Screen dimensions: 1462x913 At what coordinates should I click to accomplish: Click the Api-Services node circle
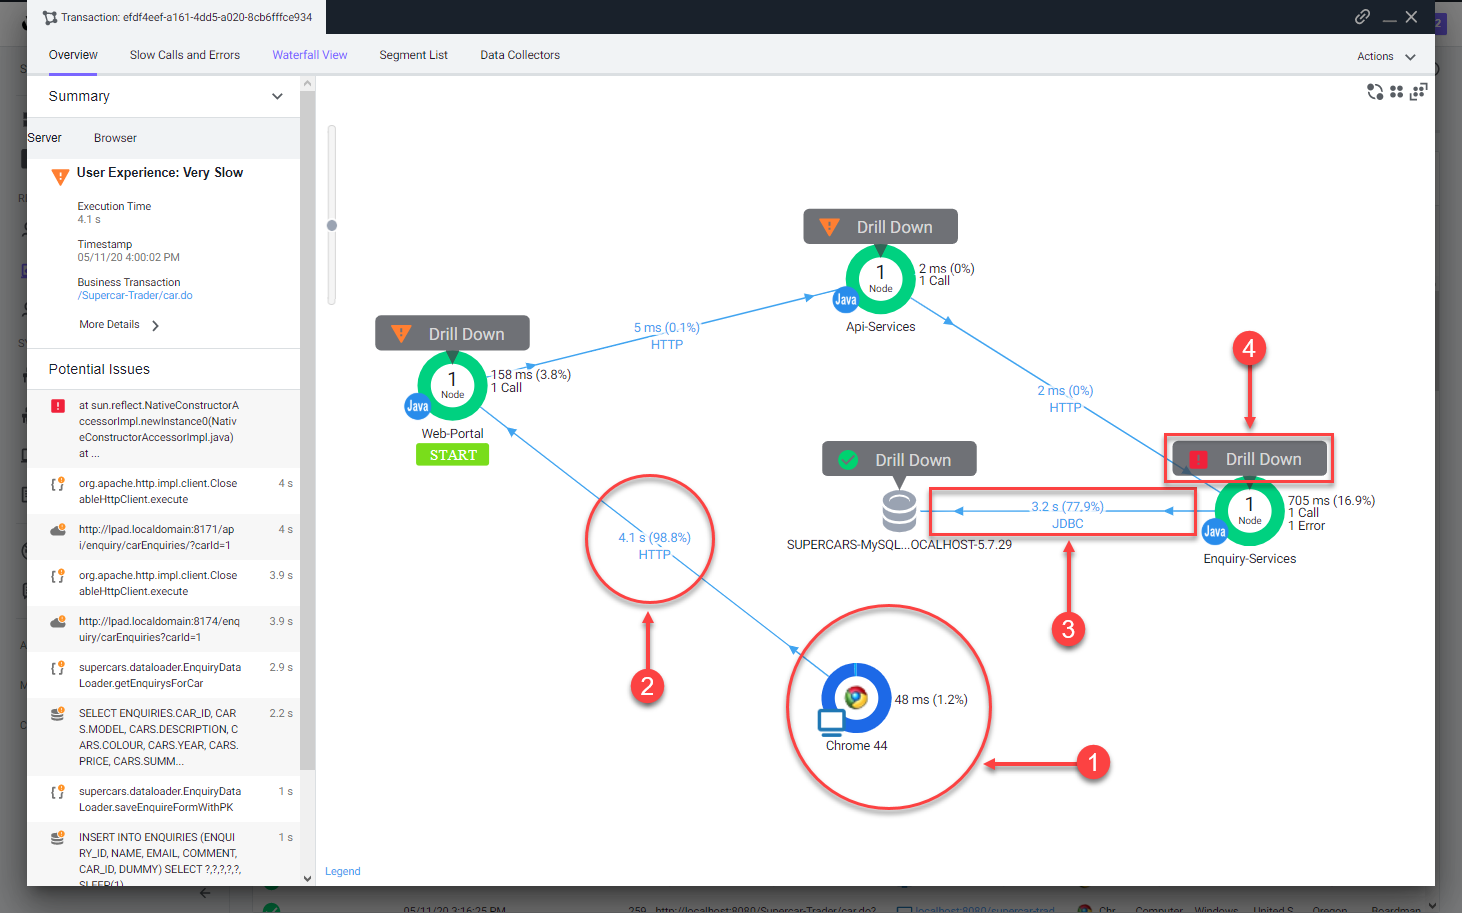pyautogui.click(x=880, y=279)
